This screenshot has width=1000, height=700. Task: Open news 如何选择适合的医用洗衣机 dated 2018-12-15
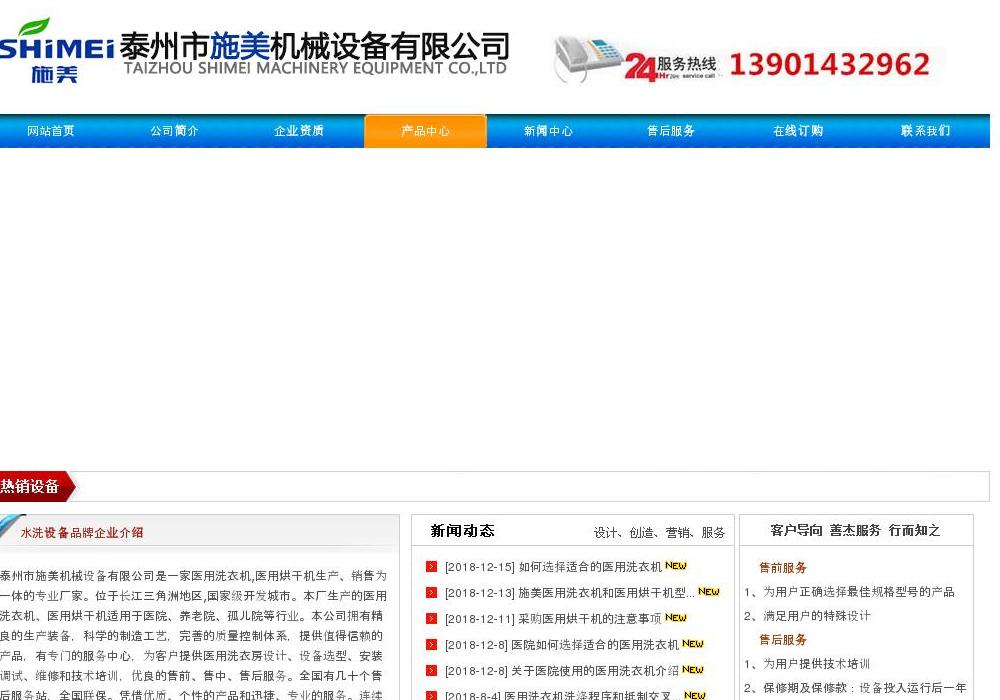[553, 567]
